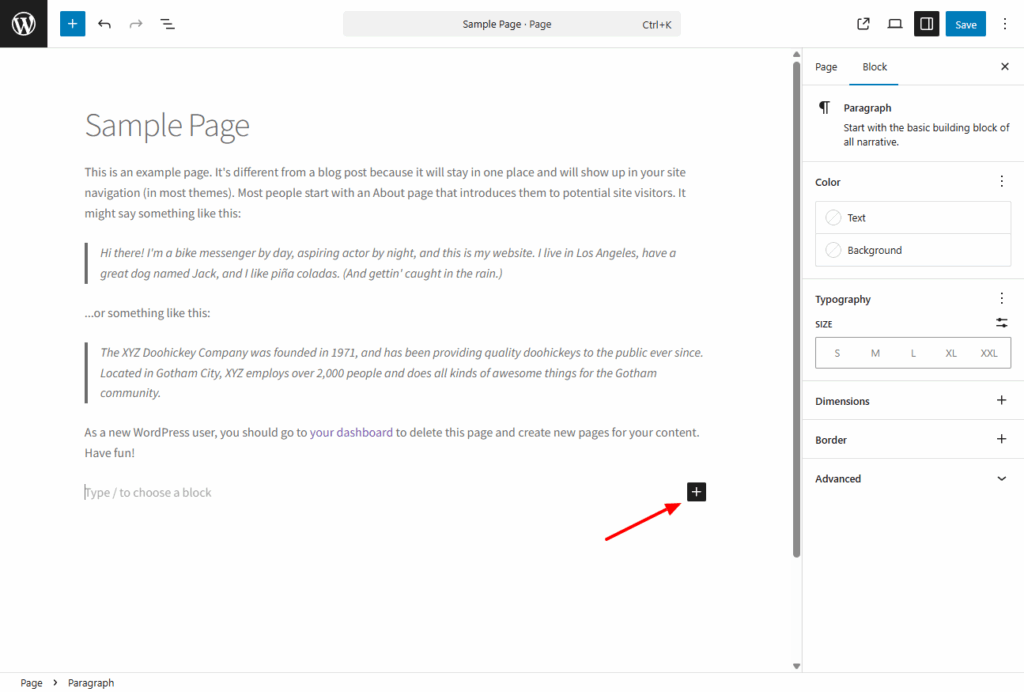Screen dimensions: 1024x692
Task: Toggle the Settings sidebar panel
Action: tap(927, 24)
